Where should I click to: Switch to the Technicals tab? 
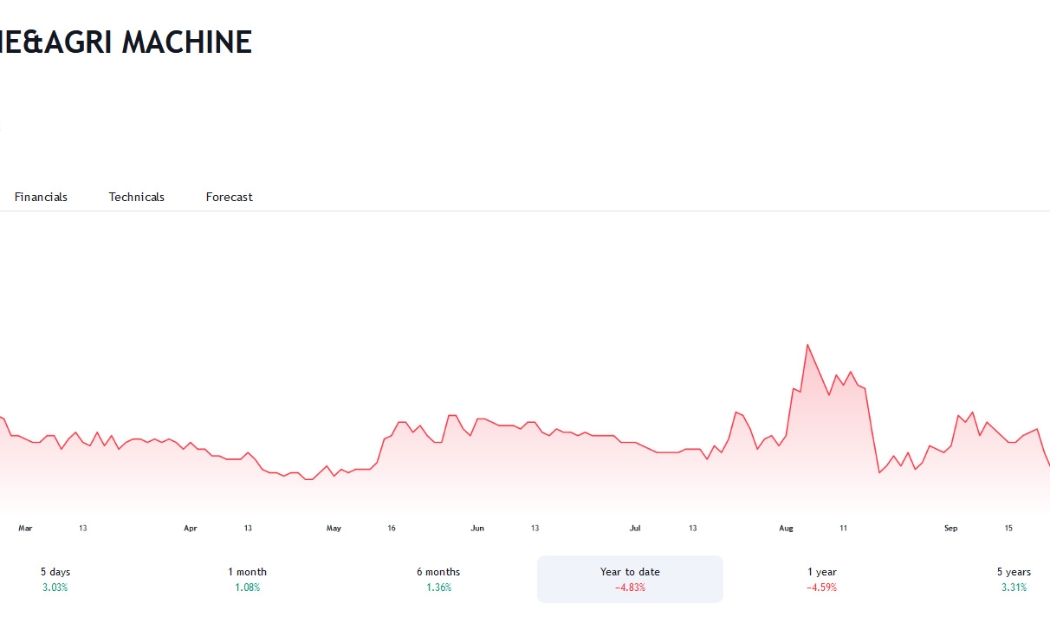click(137, 197)
